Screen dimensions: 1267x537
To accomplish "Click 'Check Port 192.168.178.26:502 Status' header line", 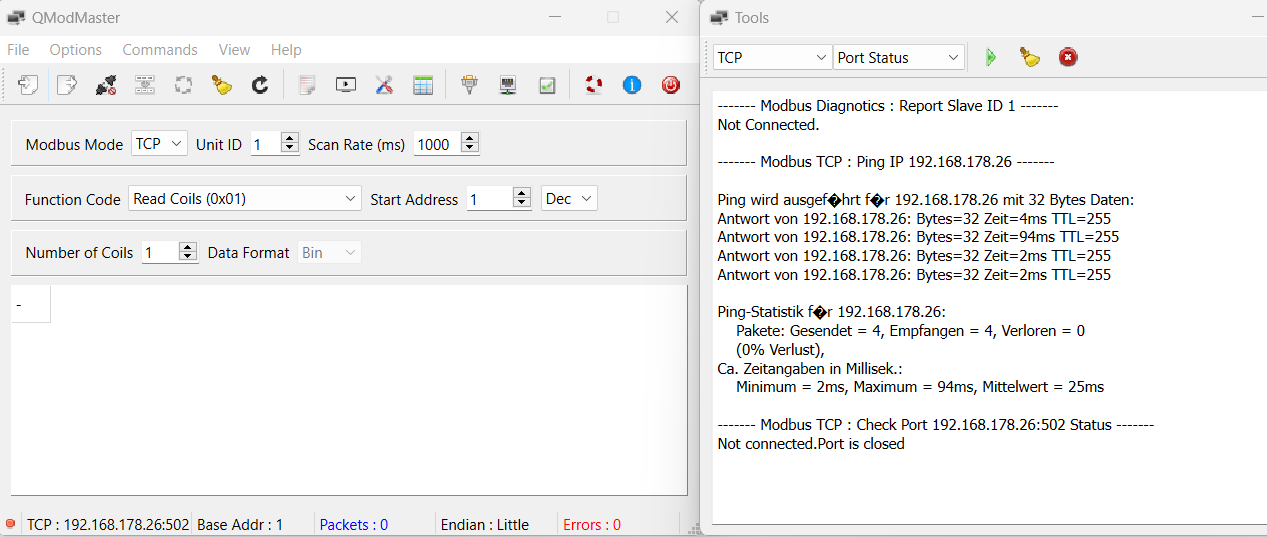I will pyautogui.click(x=936, y=425).
